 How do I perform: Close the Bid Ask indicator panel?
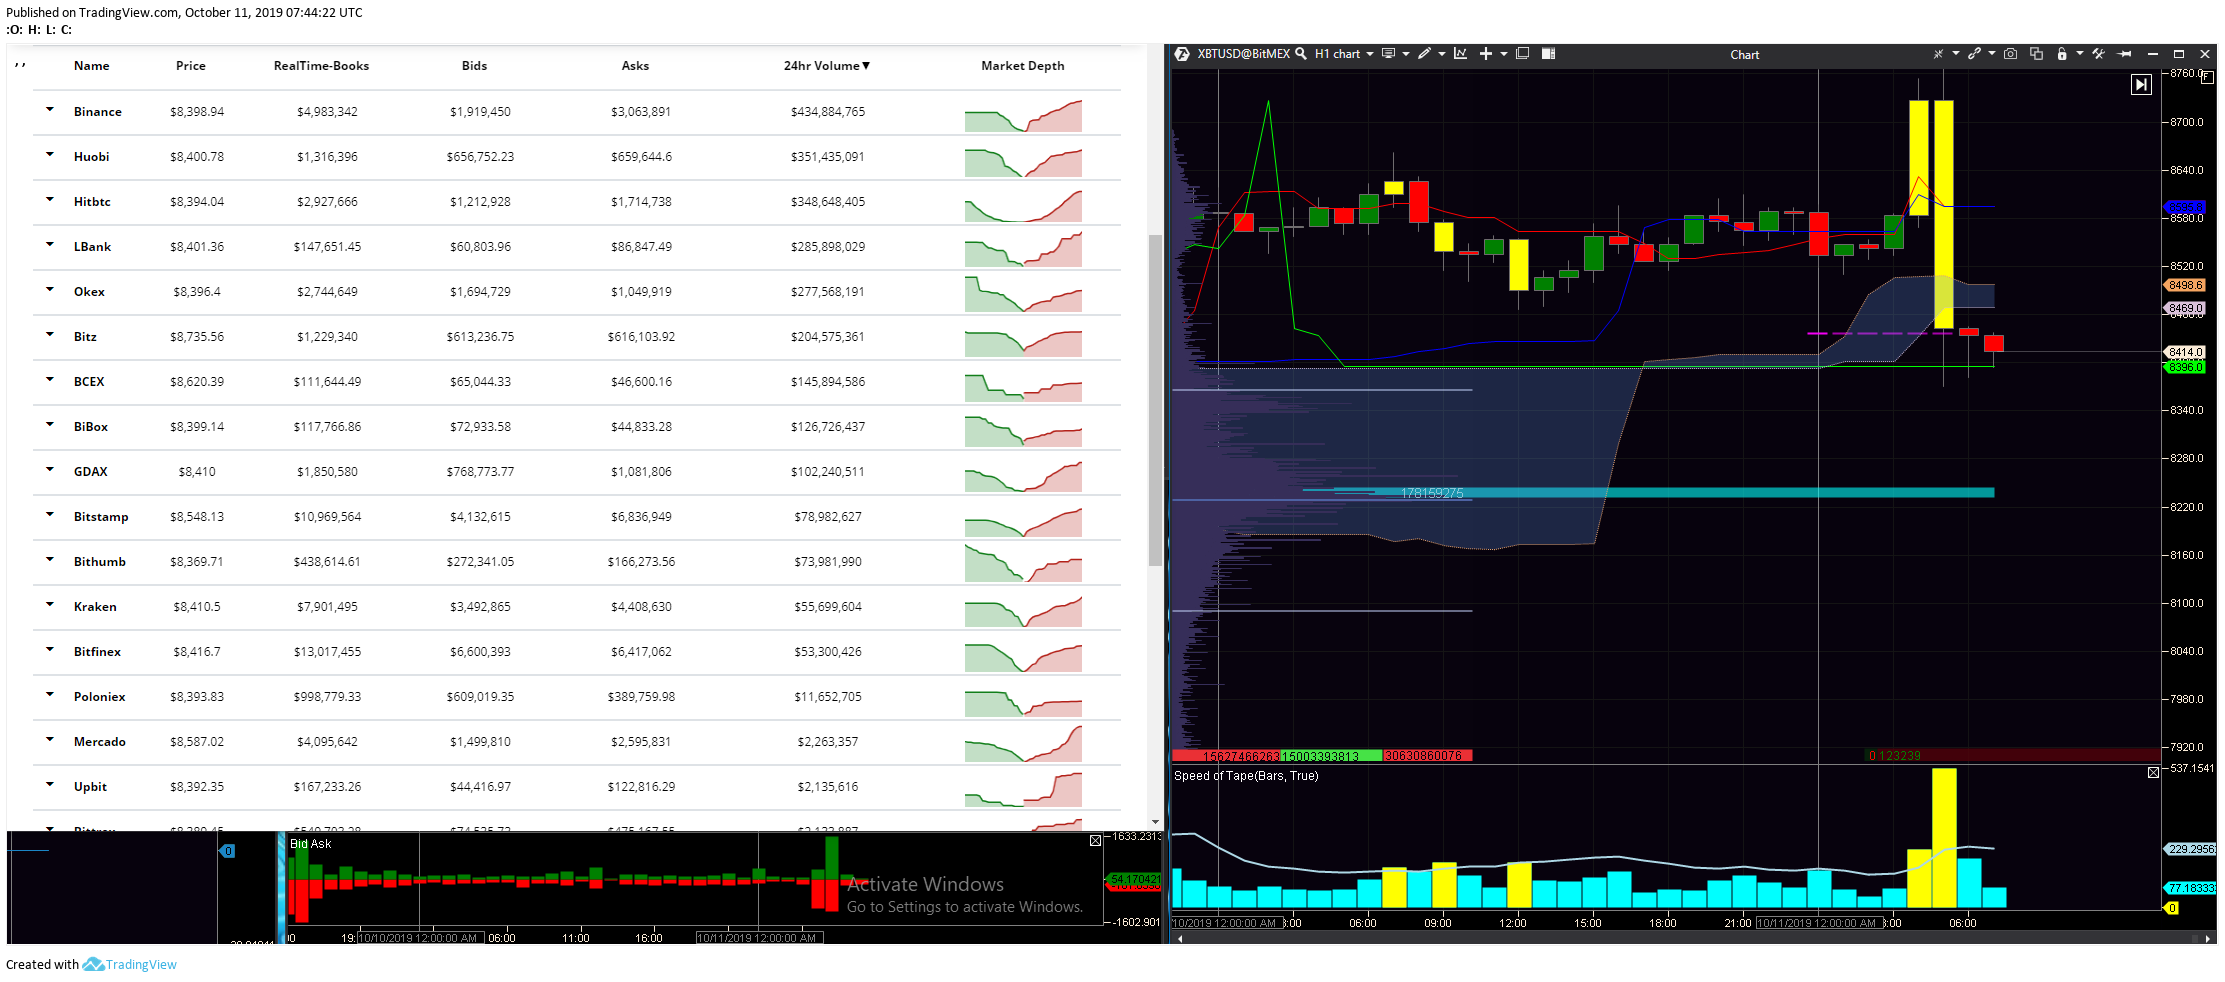pyautogui.click(x=1095, y=841)
